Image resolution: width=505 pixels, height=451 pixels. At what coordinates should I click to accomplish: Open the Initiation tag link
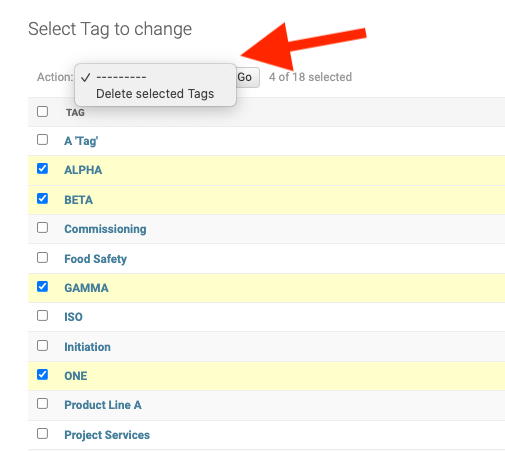[x=87, y=347]
